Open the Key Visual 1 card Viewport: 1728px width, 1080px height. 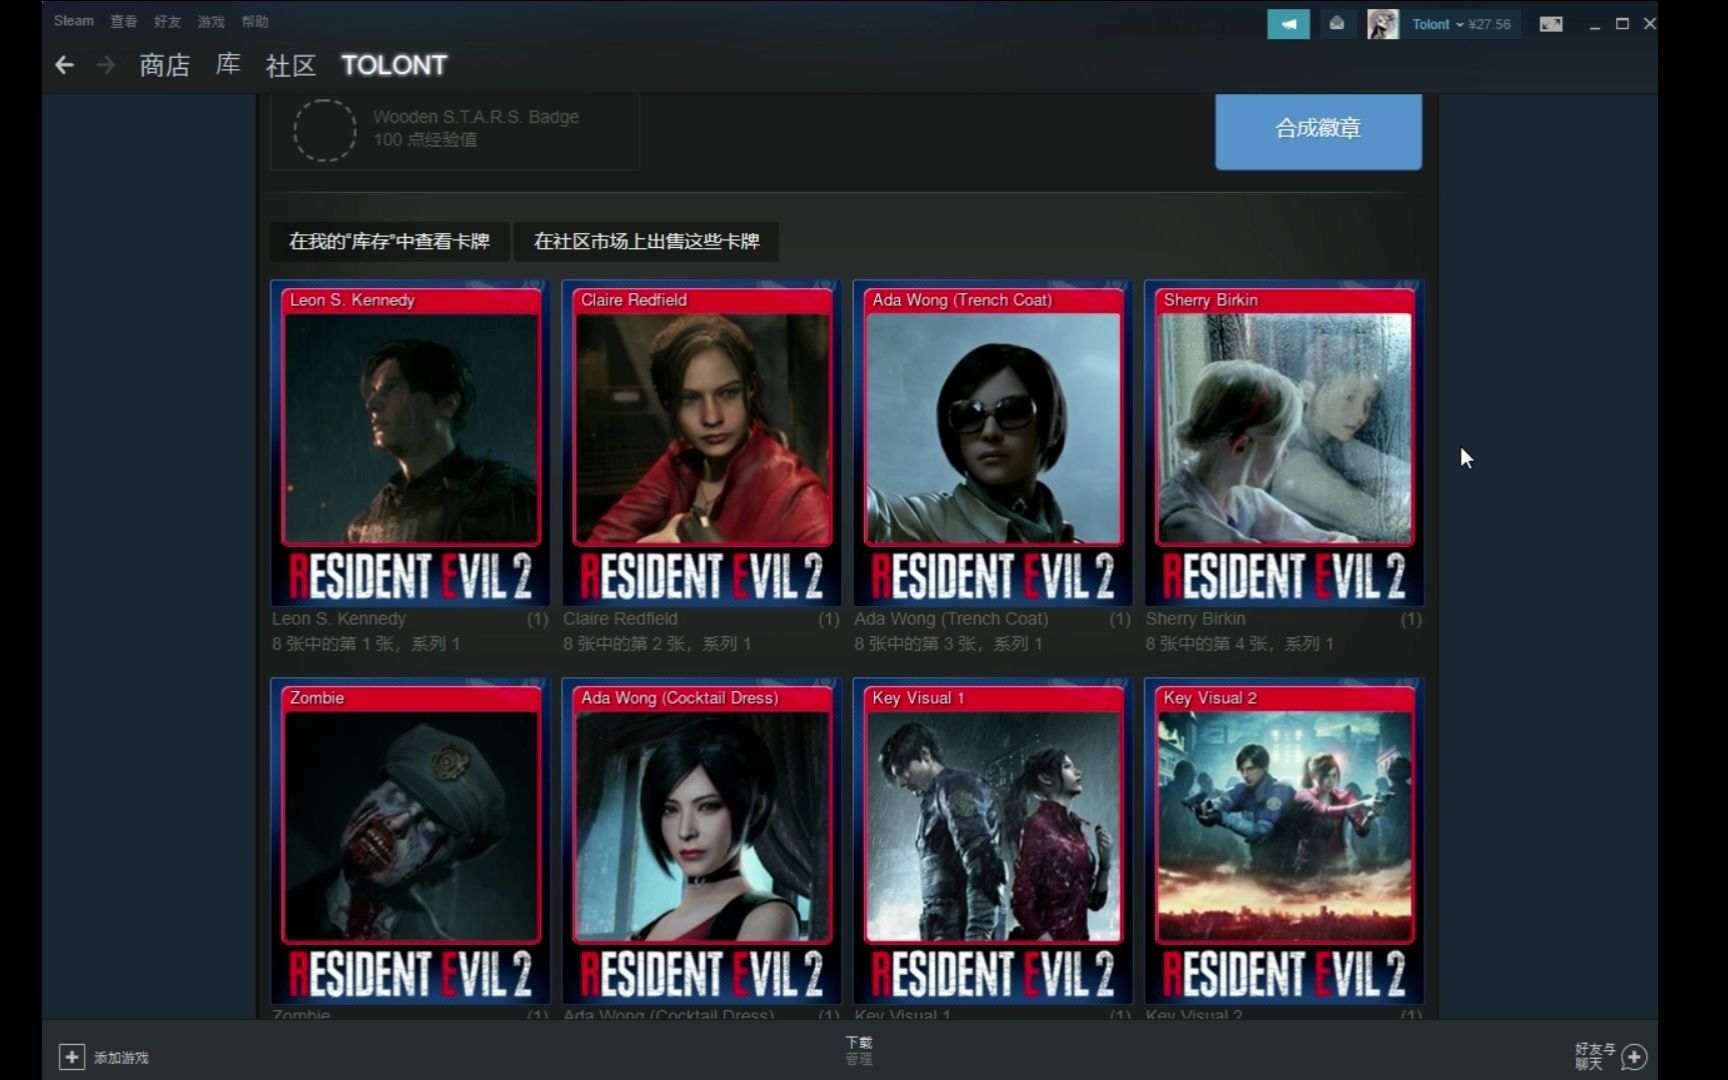point(993,841)
